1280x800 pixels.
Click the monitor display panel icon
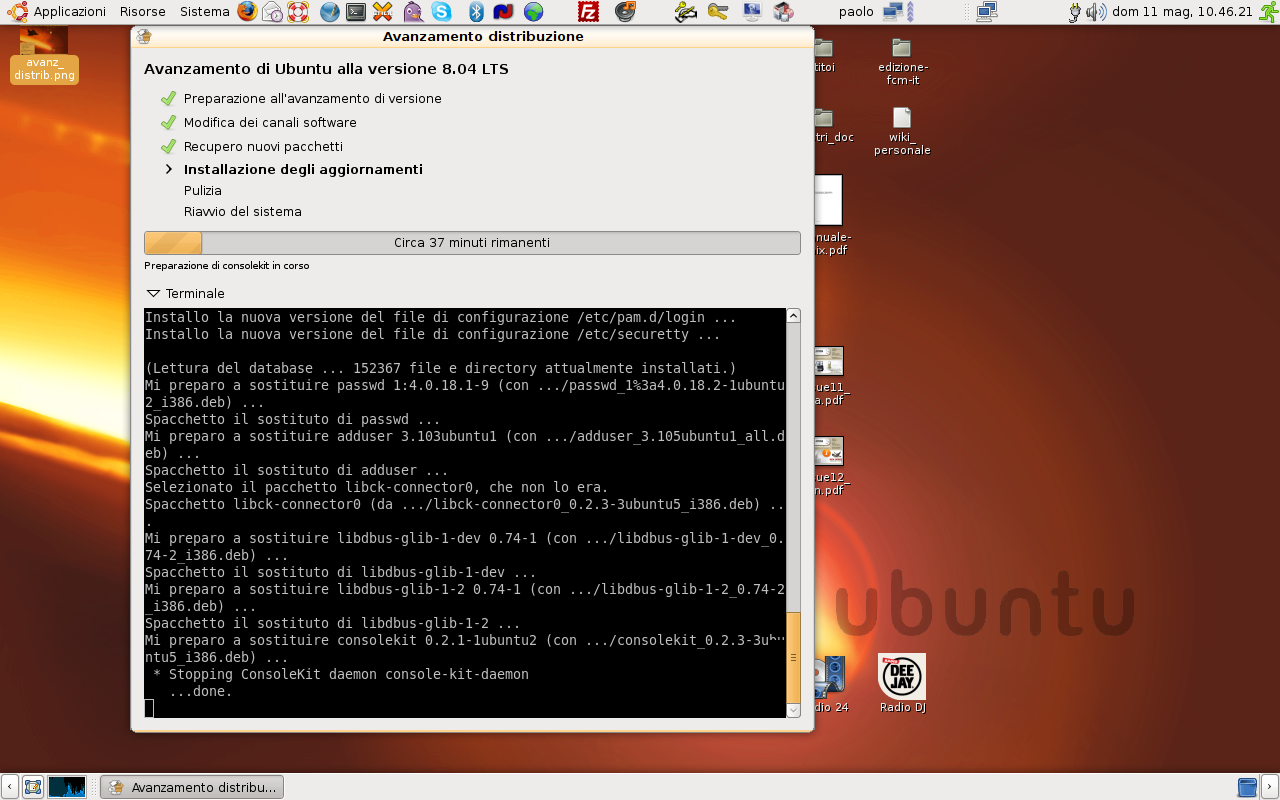(752, 12)
